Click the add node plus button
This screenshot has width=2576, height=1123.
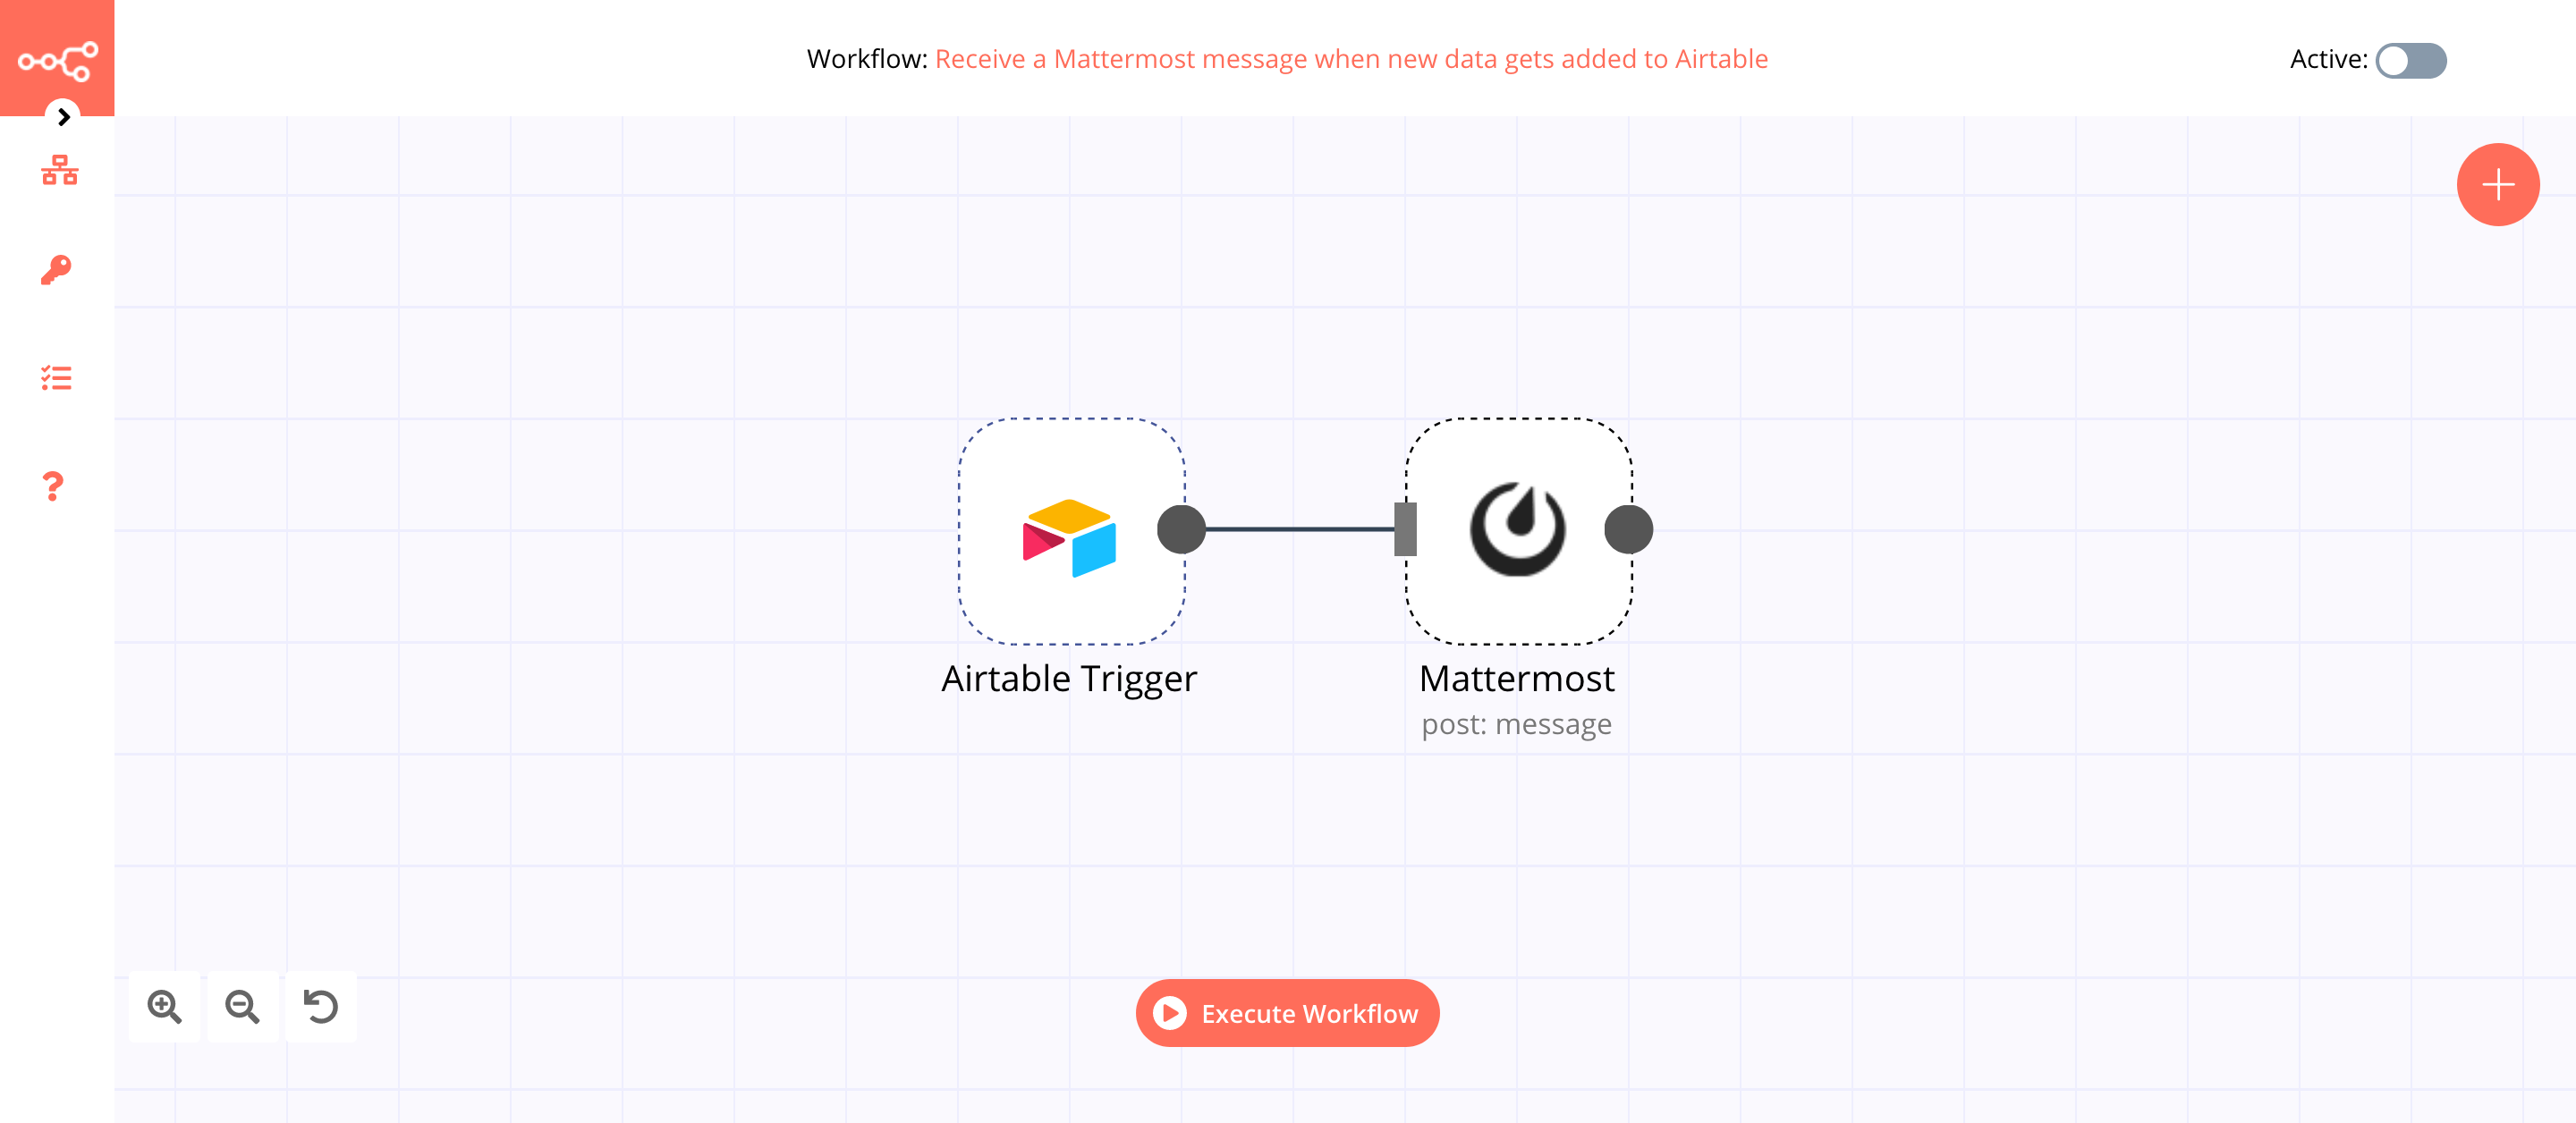2497,182
